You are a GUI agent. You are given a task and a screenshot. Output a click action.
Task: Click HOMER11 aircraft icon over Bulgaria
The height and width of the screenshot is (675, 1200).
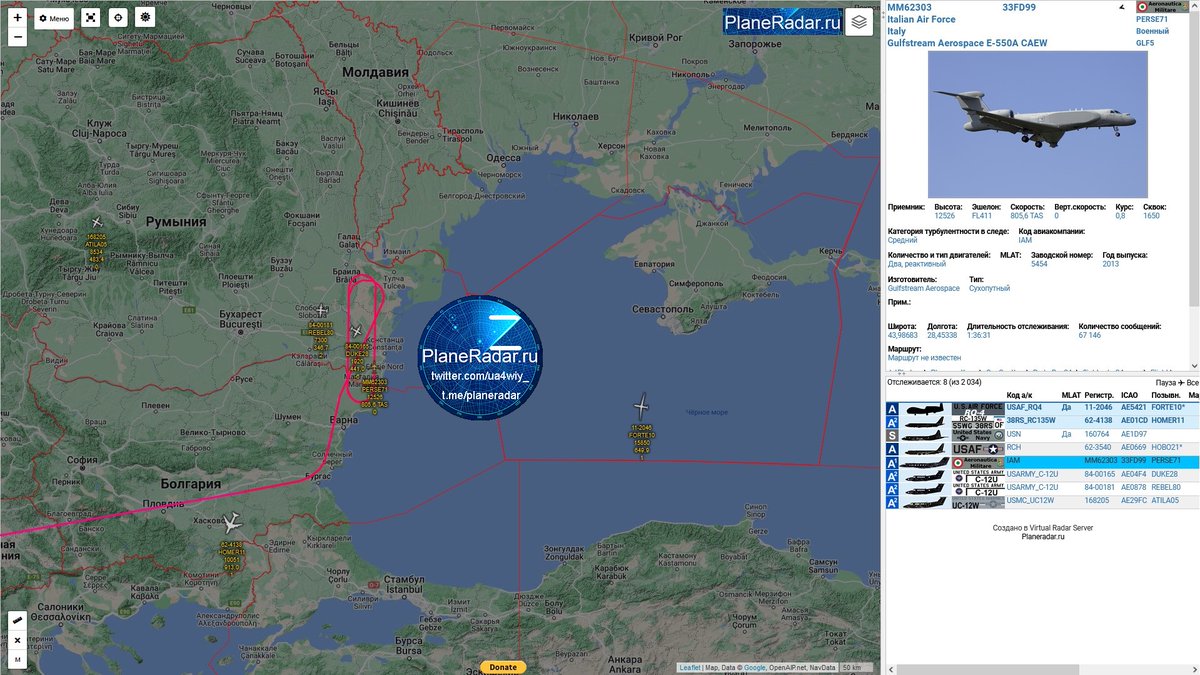pyautogui.click(x=233, y=522)
